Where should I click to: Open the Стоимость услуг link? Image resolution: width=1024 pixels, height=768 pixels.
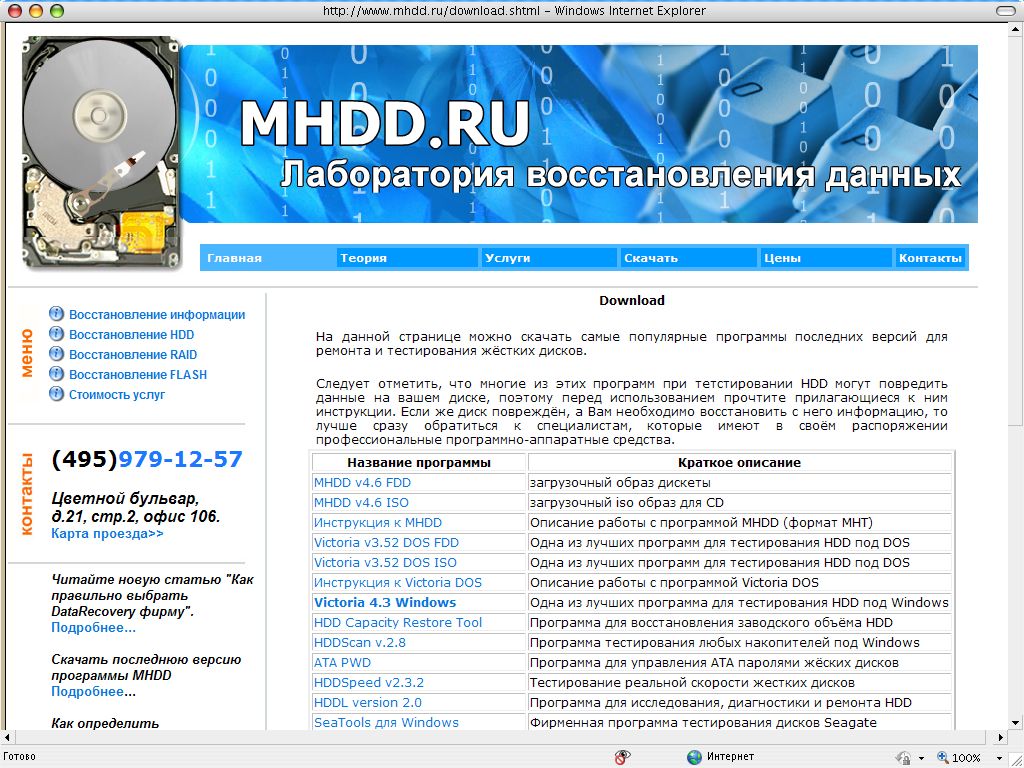pyautogui.click(x=117, y=394)
